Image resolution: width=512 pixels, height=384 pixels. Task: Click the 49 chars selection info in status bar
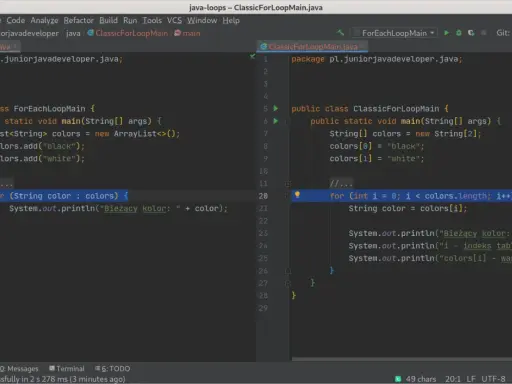pyautogui.click(x=421, y=379)
